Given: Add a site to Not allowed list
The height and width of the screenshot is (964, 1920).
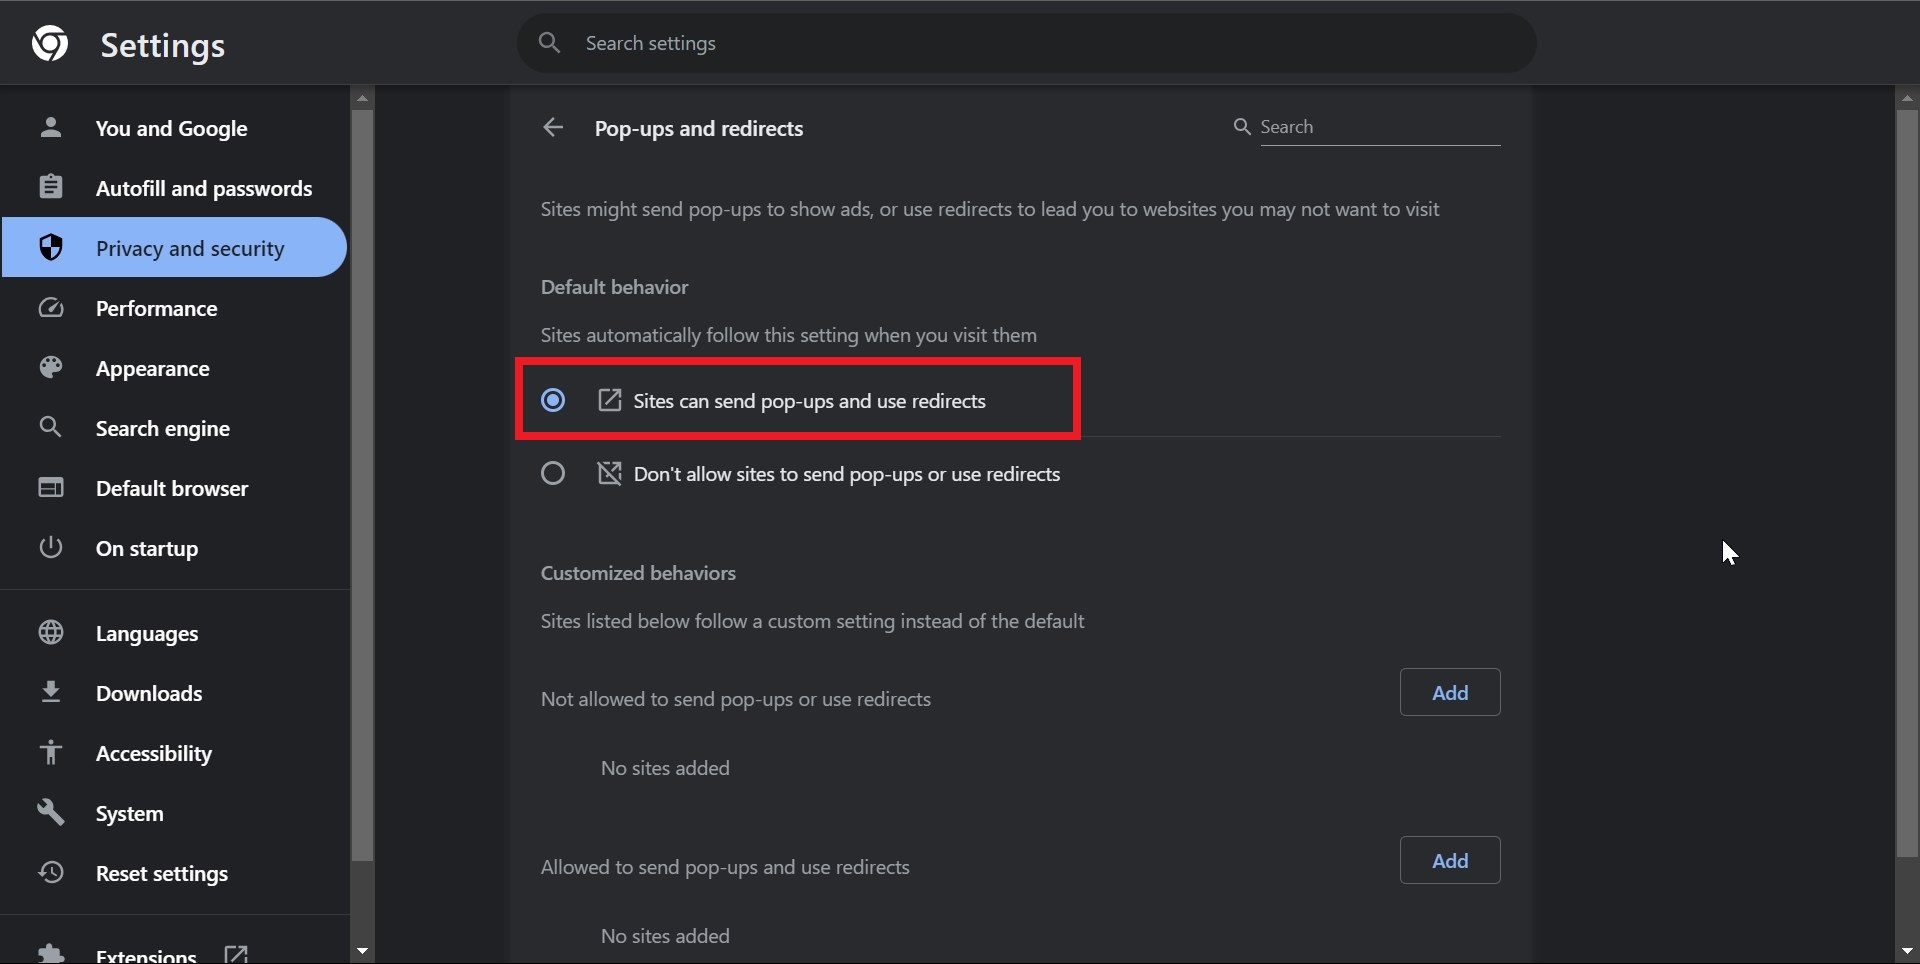Looking at the screenshot, I should click(x=1450, y=692).
